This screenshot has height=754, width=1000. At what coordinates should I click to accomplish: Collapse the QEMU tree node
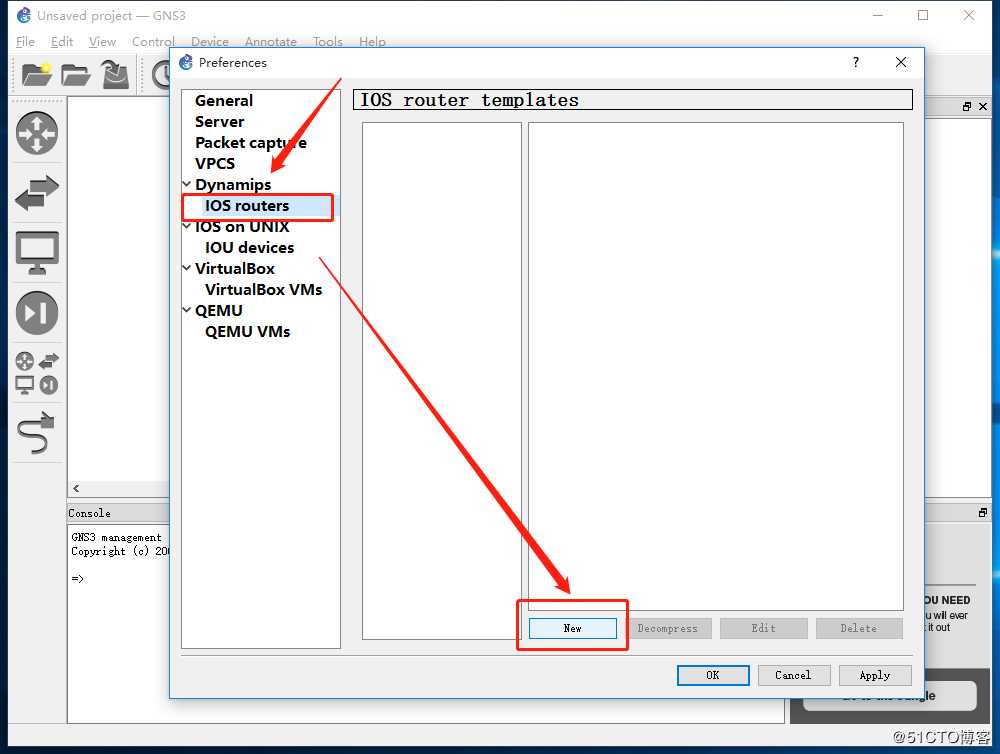click(x=187, y=311)
